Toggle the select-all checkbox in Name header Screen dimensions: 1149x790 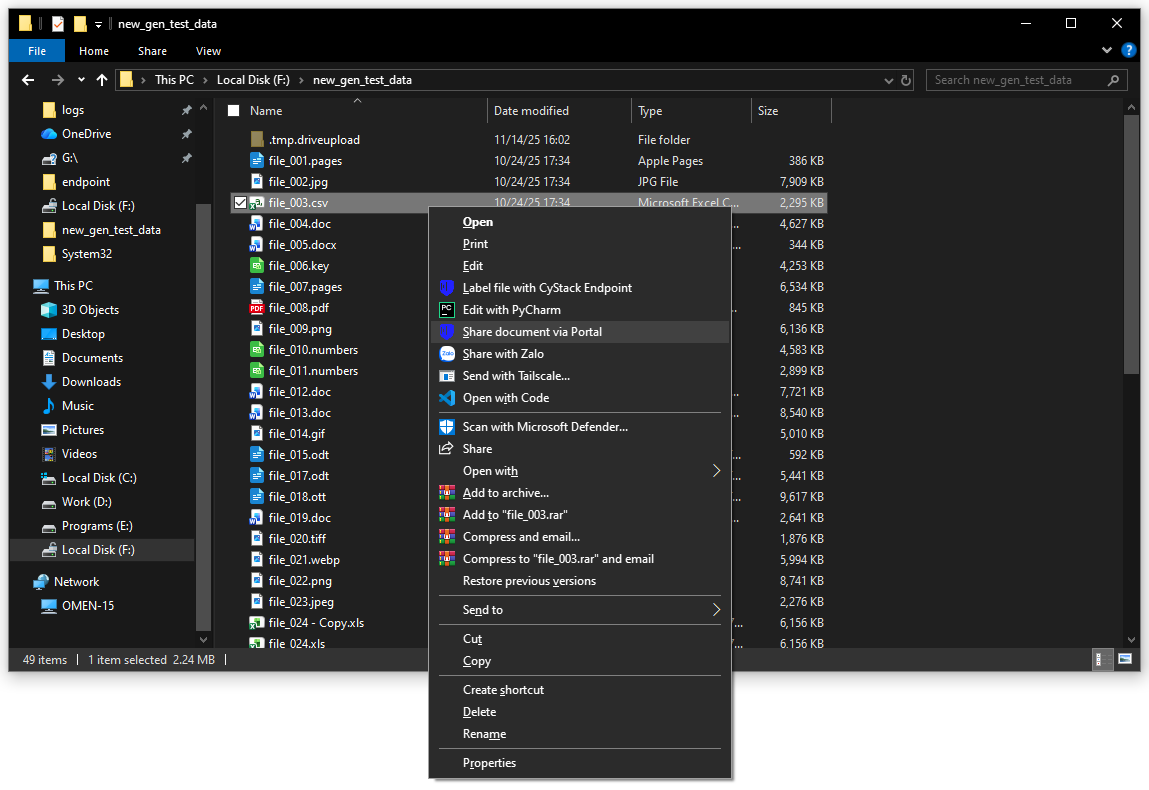click(x=234, y=111)
